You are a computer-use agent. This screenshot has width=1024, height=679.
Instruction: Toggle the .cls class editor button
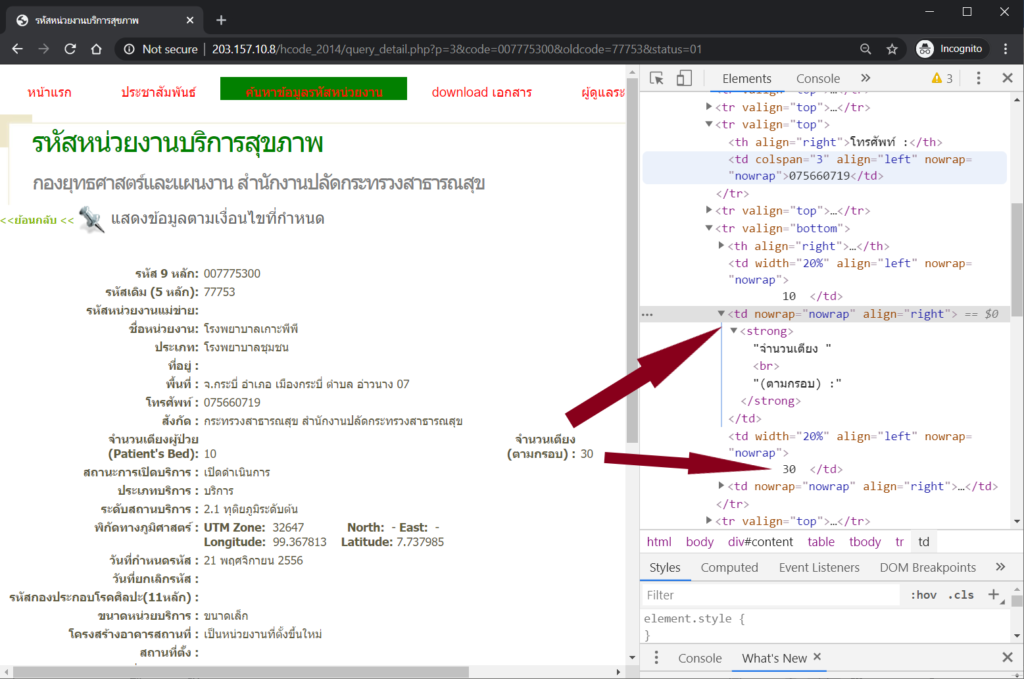(x=962, y=595)
